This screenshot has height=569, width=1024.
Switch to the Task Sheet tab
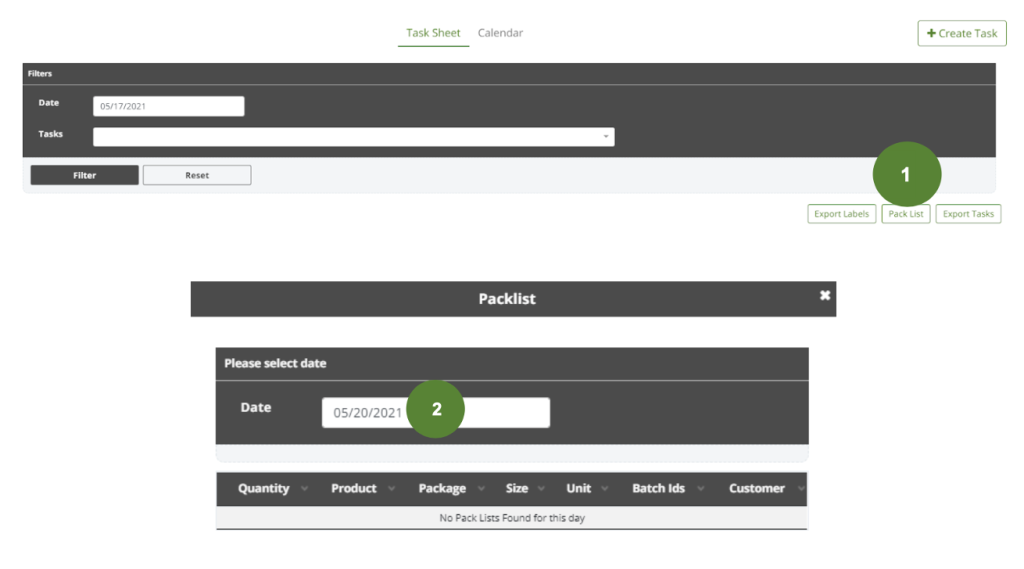(x=433, y=33)
